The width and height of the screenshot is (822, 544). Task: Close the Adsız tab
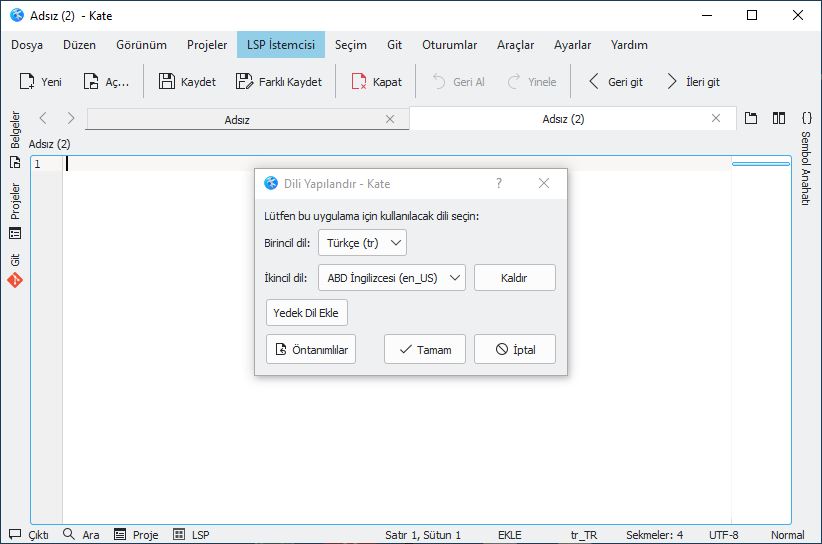tap(390, 119)
